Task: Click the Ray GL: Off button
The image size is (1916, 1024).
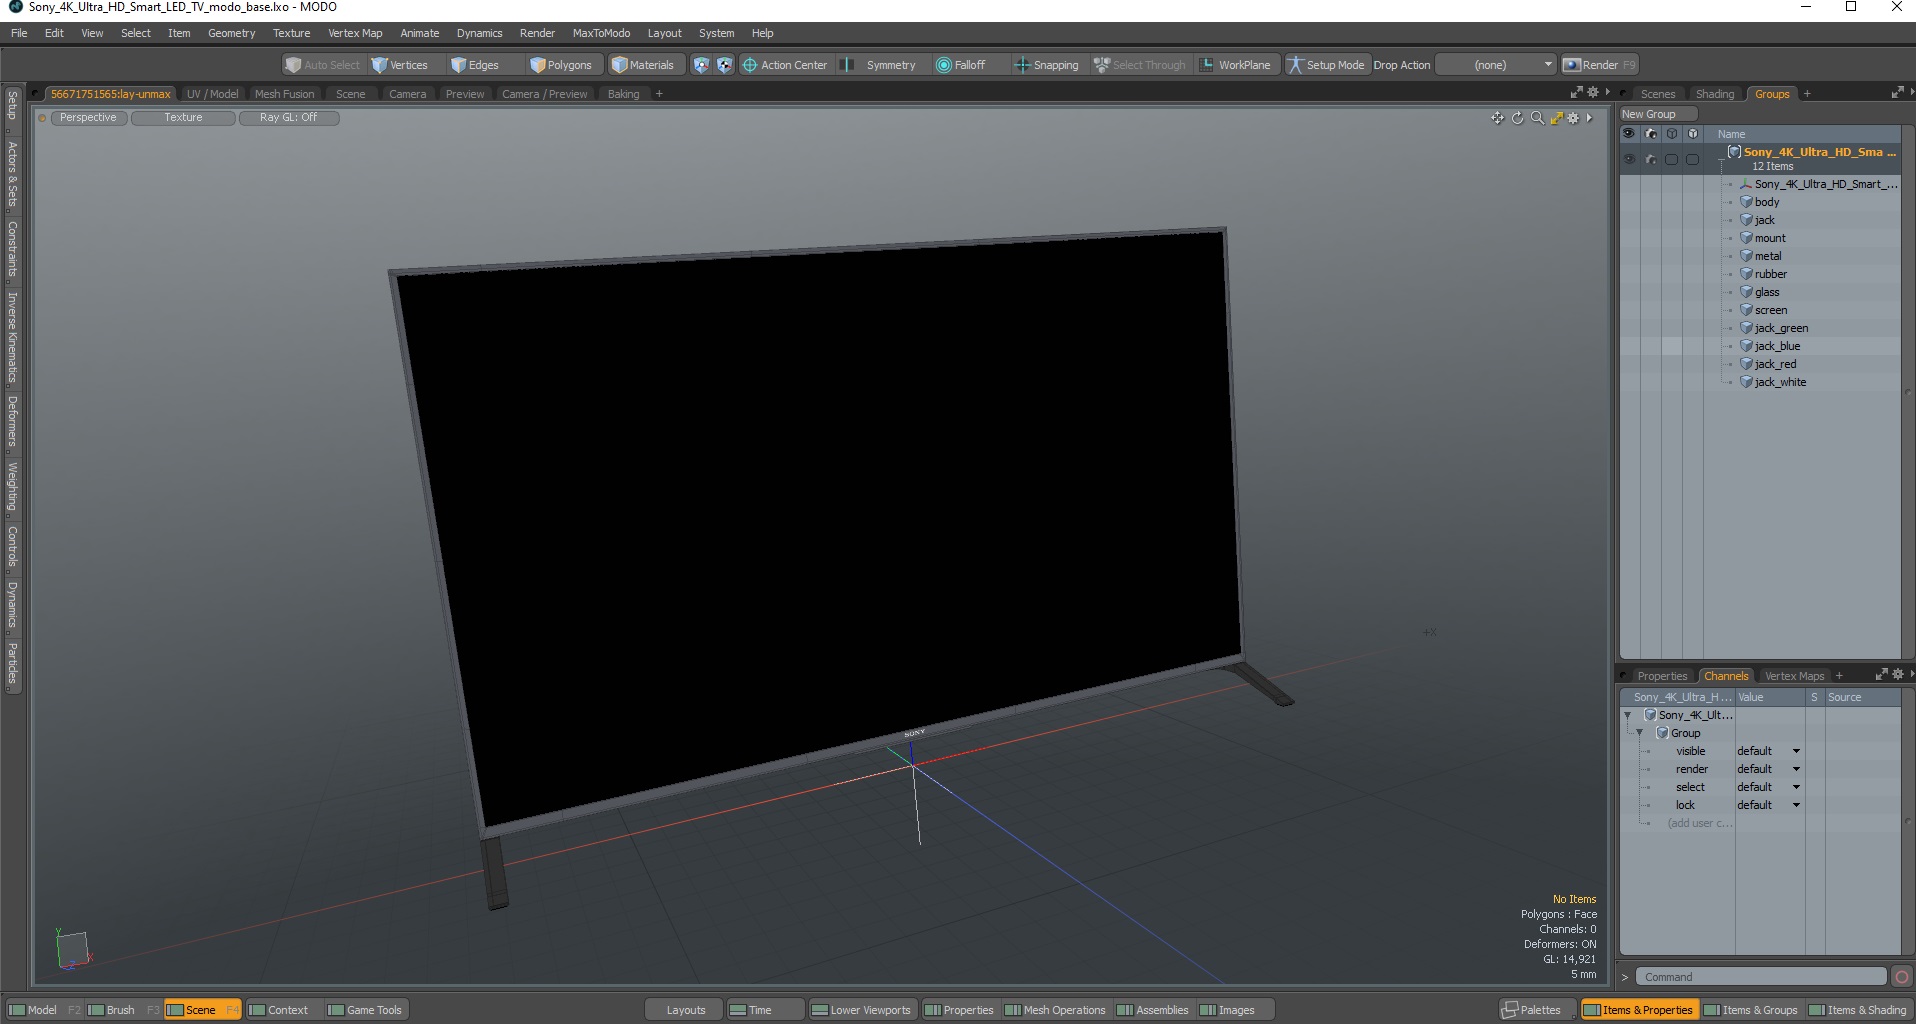Action: [x=288, y=118]
